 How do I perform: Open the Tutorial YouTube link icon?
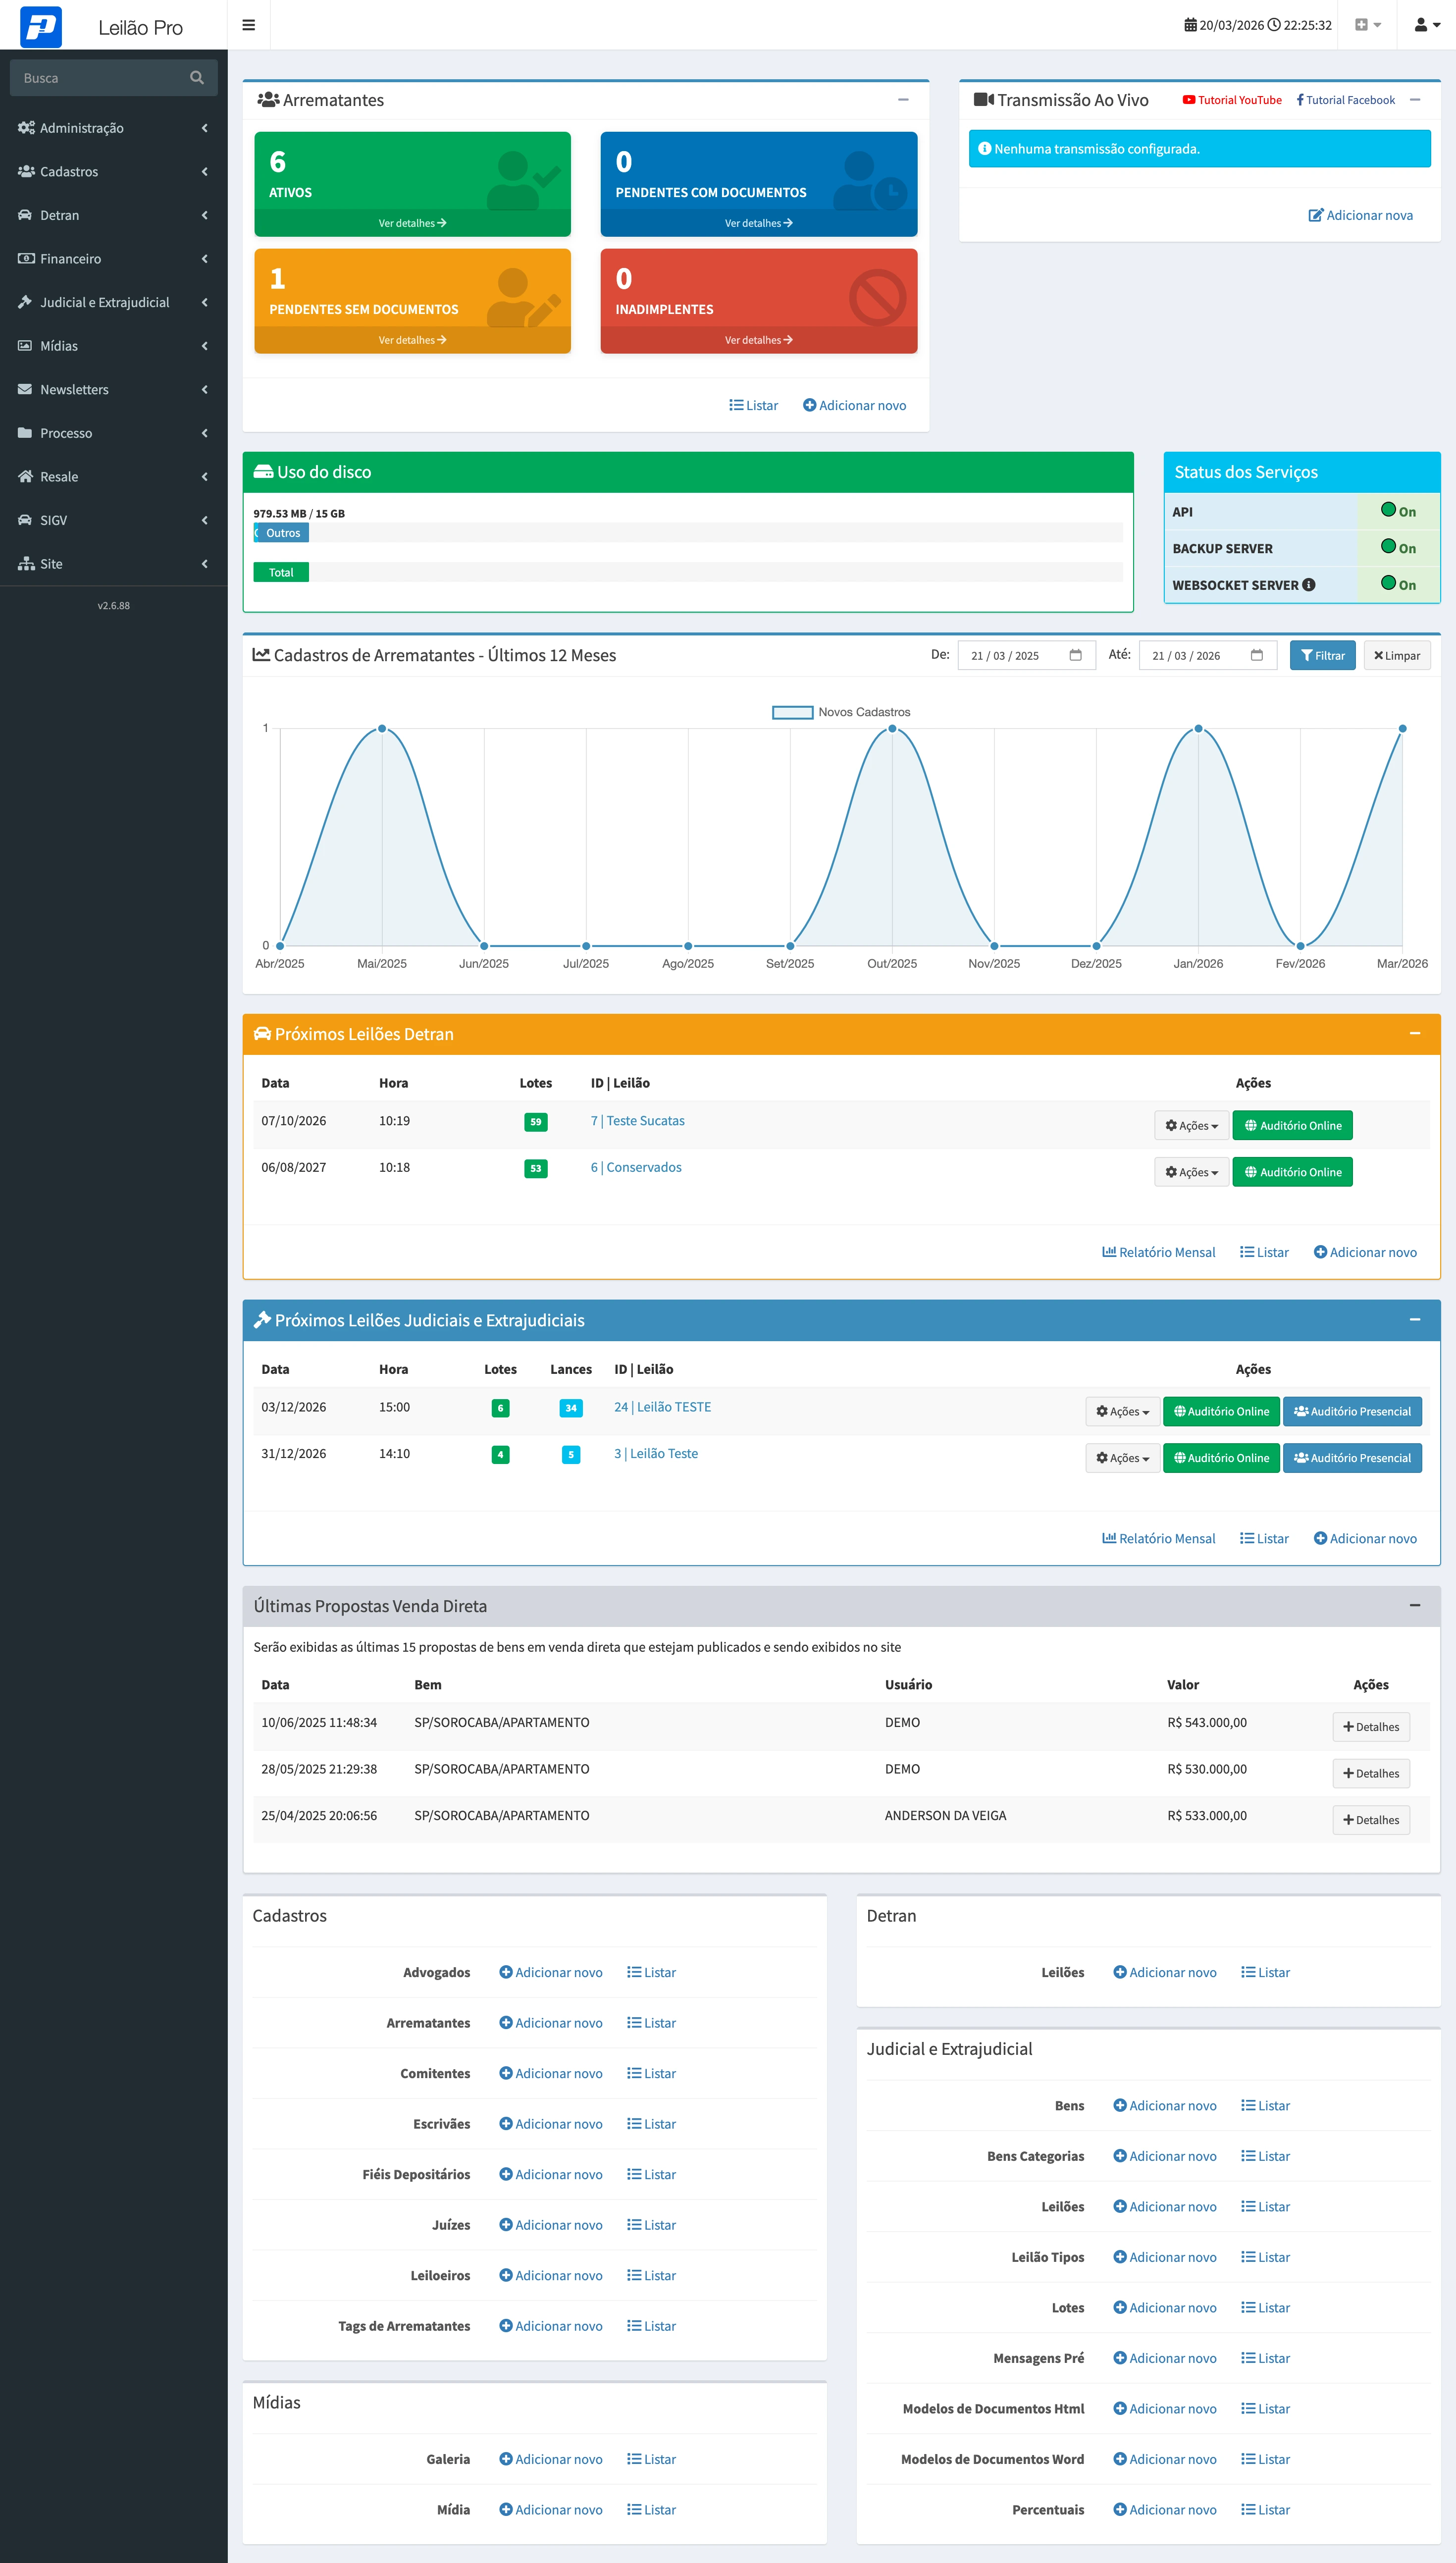coord(1188,99)
